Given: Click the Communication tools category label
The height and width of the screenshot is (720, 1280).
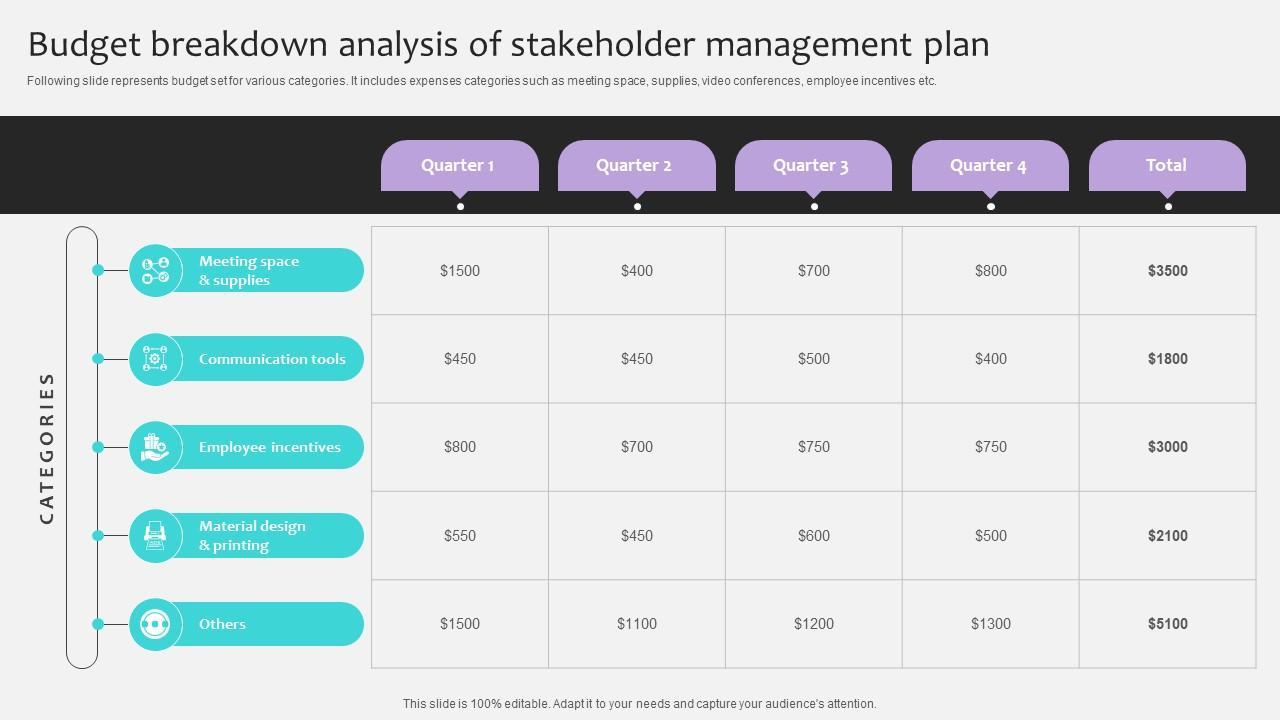Looking at the screenshot, I should point(272,359).
